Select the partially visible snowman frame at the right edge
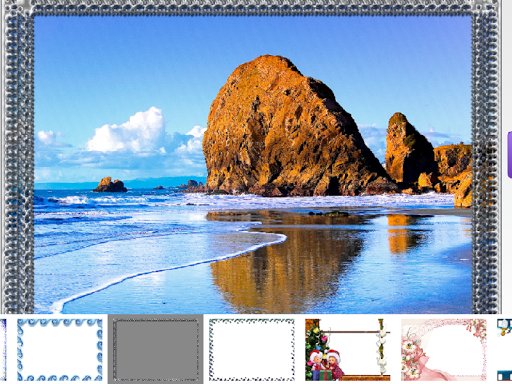 point(504,350)
